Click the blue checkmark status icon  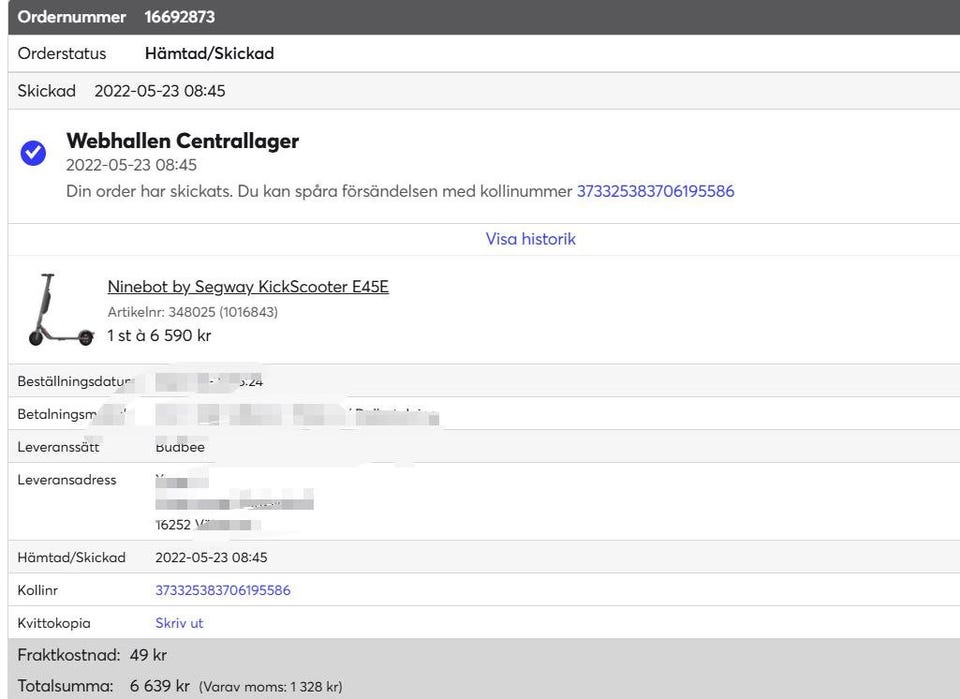[x=33, y=153]
